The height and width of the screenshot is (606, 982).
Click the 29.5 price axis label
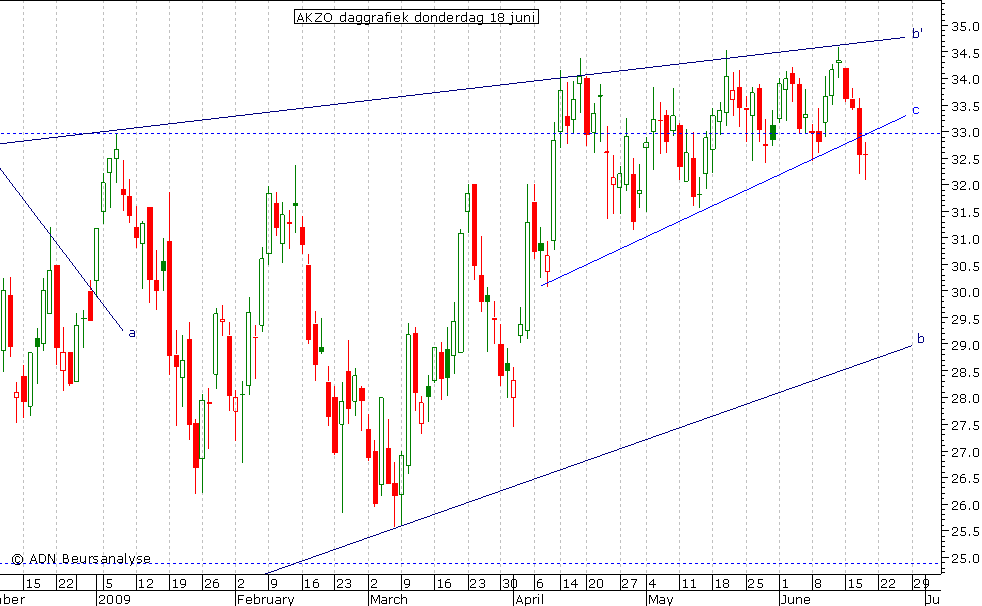tap(965, 319)
